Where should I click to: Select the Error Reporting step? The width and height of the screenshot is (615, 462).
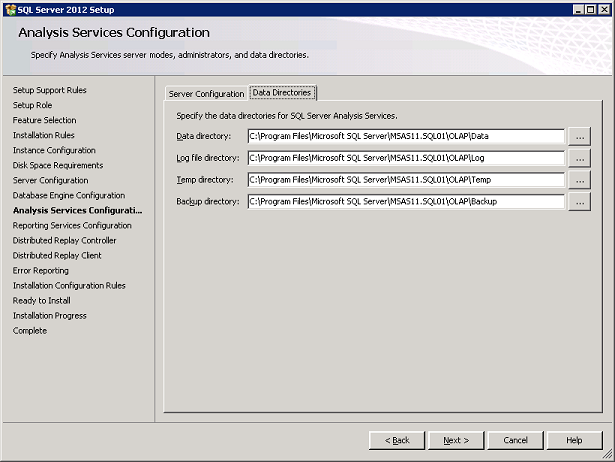(x=40, y=271)
